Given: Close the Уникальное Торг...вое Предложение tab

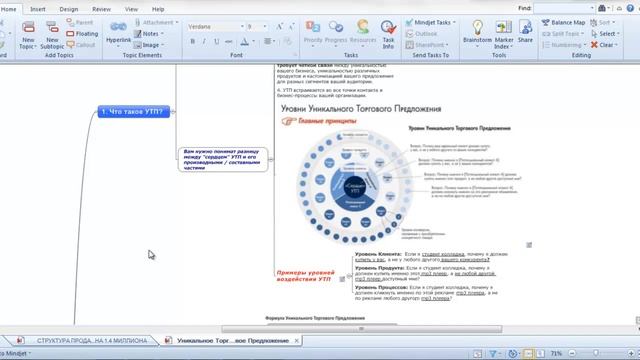Looking at the screenshot, I should click(x=297, y=340).
